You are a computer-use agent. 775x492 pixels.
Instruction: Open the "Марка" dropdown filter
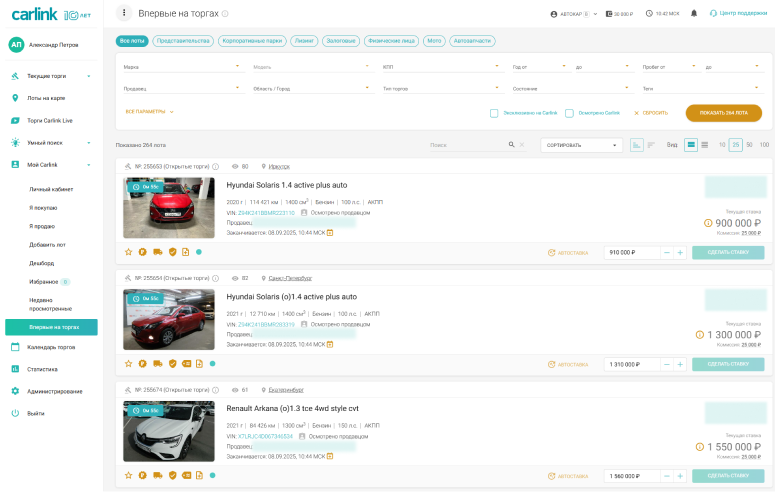tap(182, 67)
